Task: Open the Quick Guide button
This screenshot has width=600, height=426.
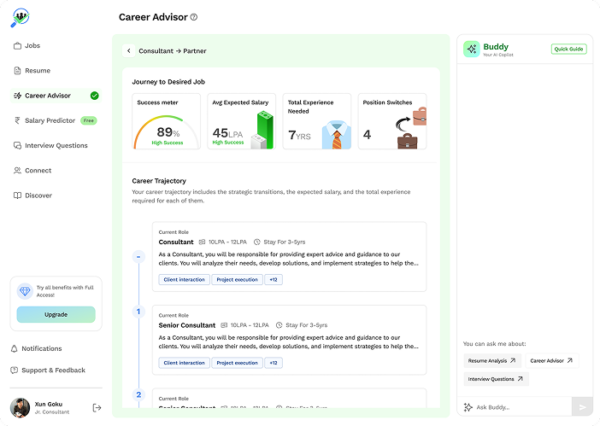Action: [568, 49]
